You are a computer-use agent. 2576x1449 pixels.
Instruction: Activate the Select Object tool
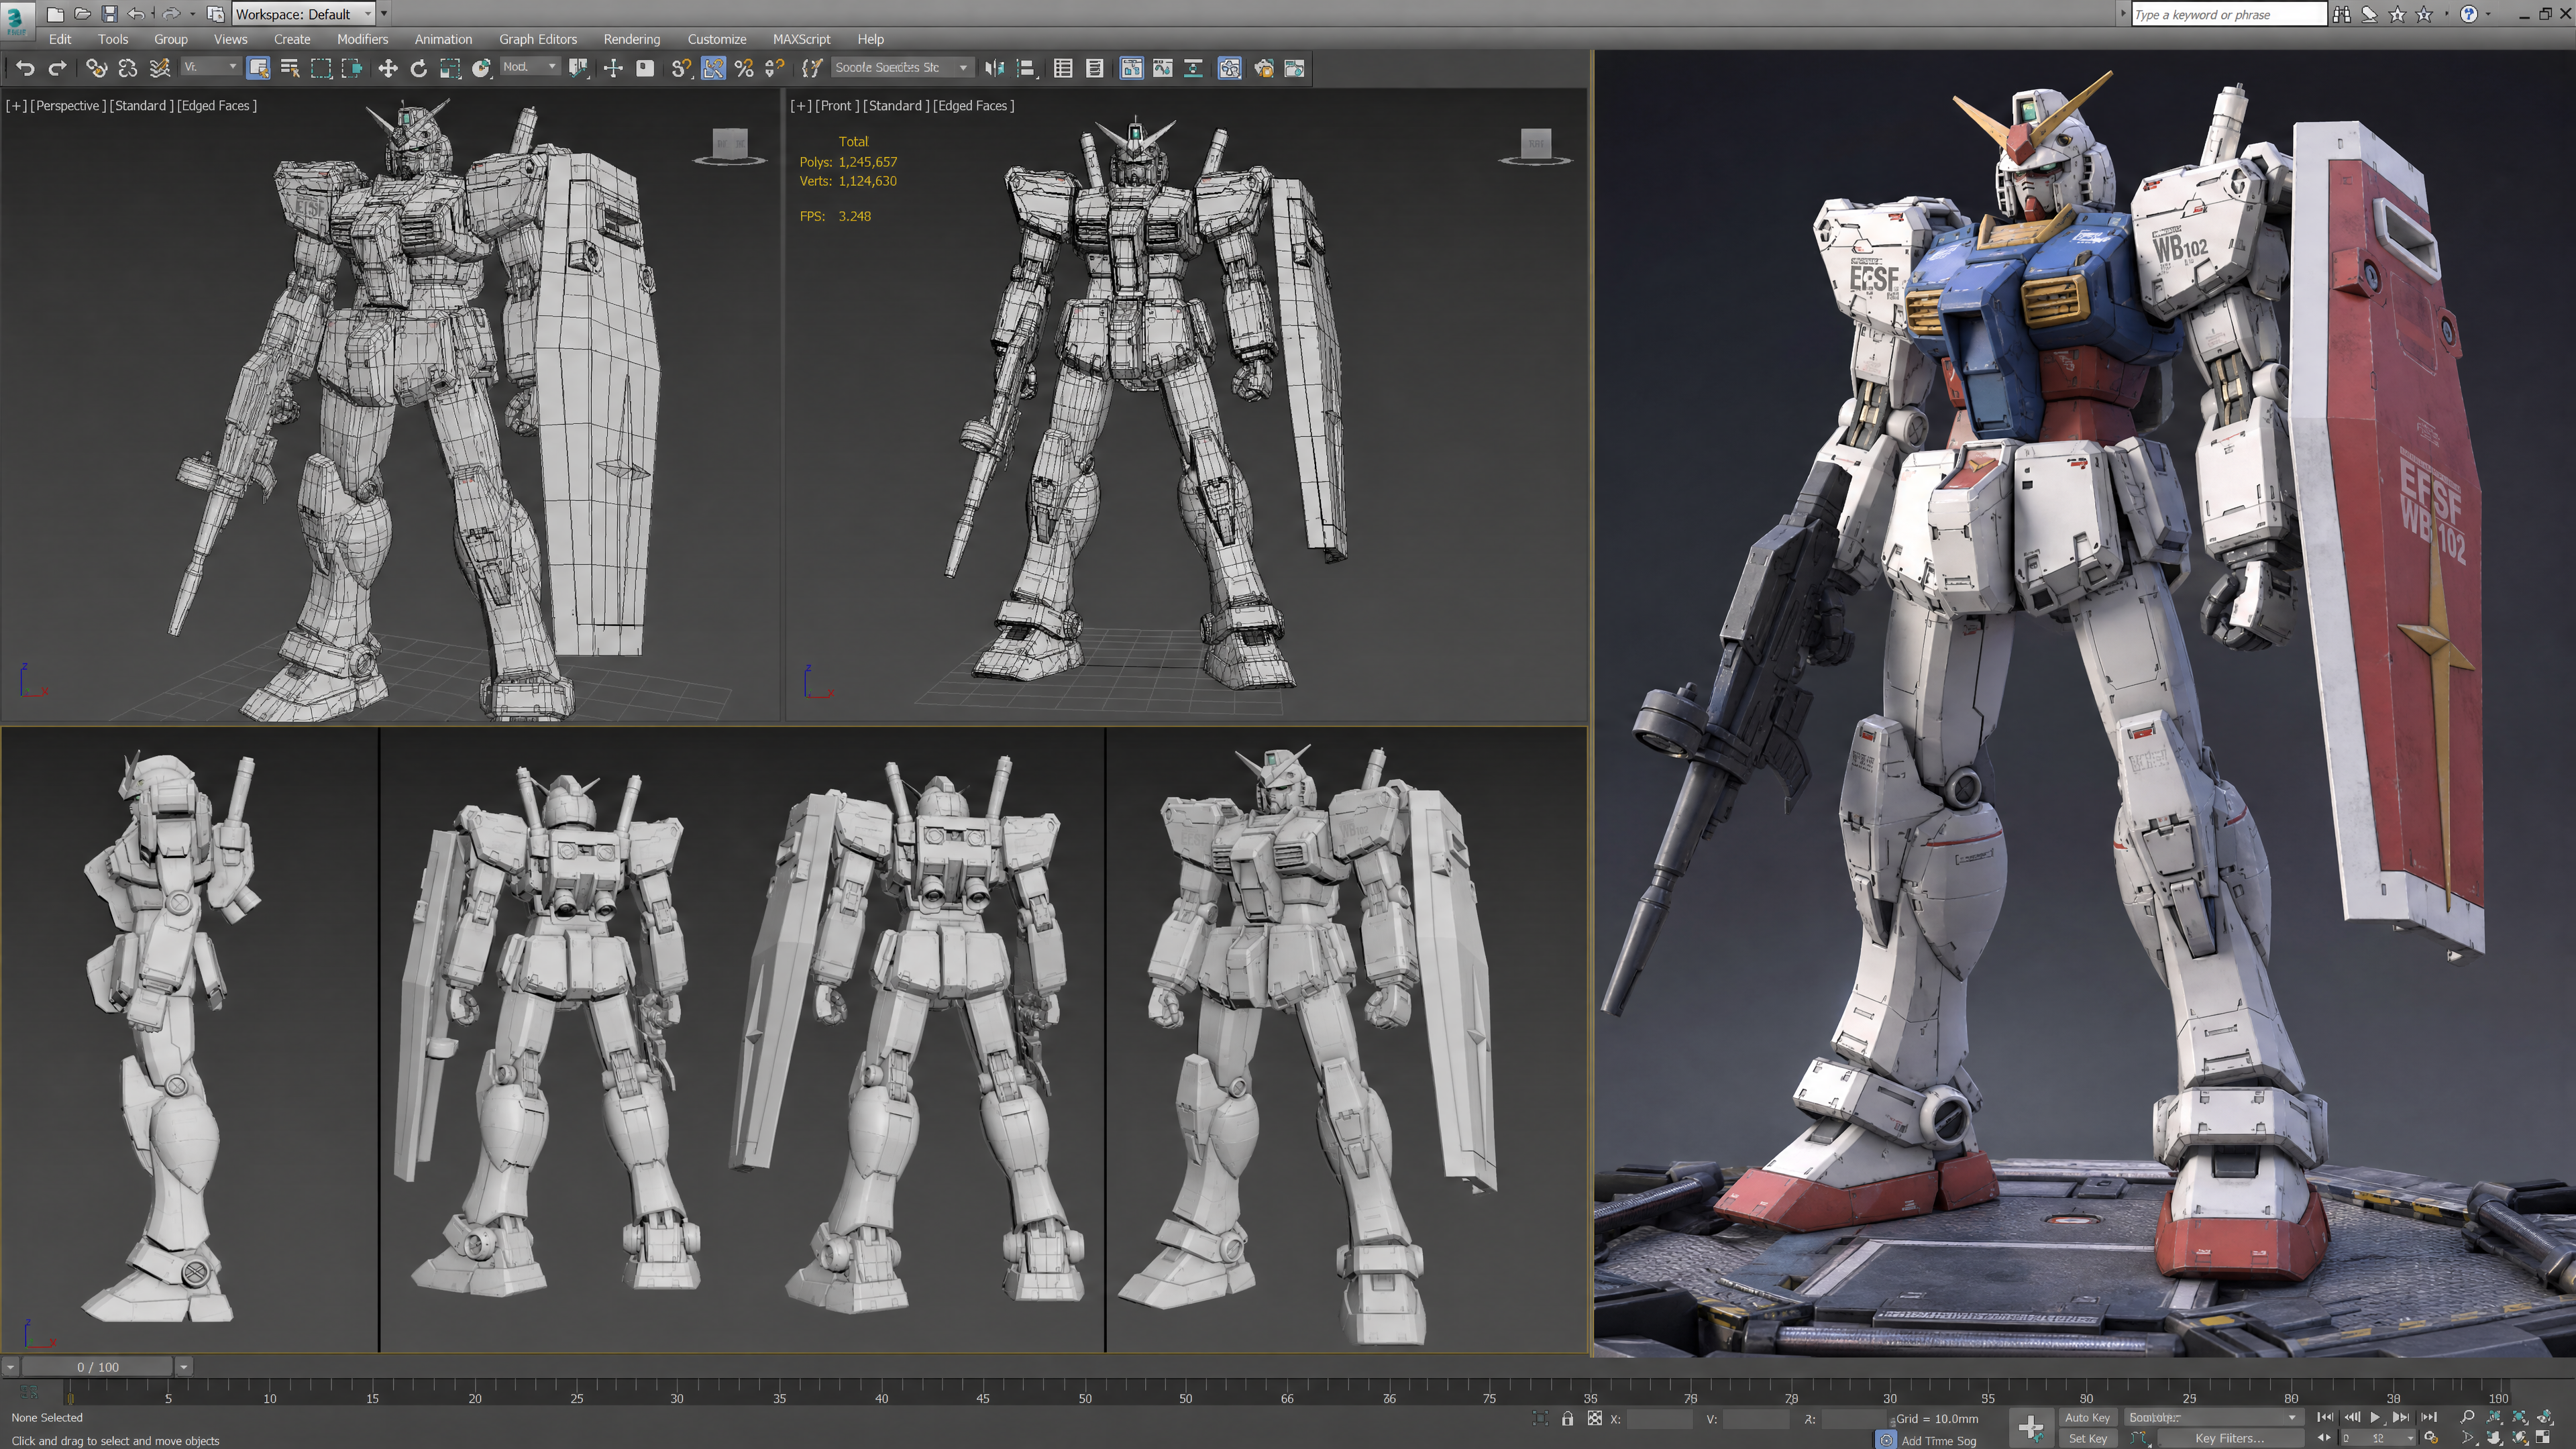(258, 68)
